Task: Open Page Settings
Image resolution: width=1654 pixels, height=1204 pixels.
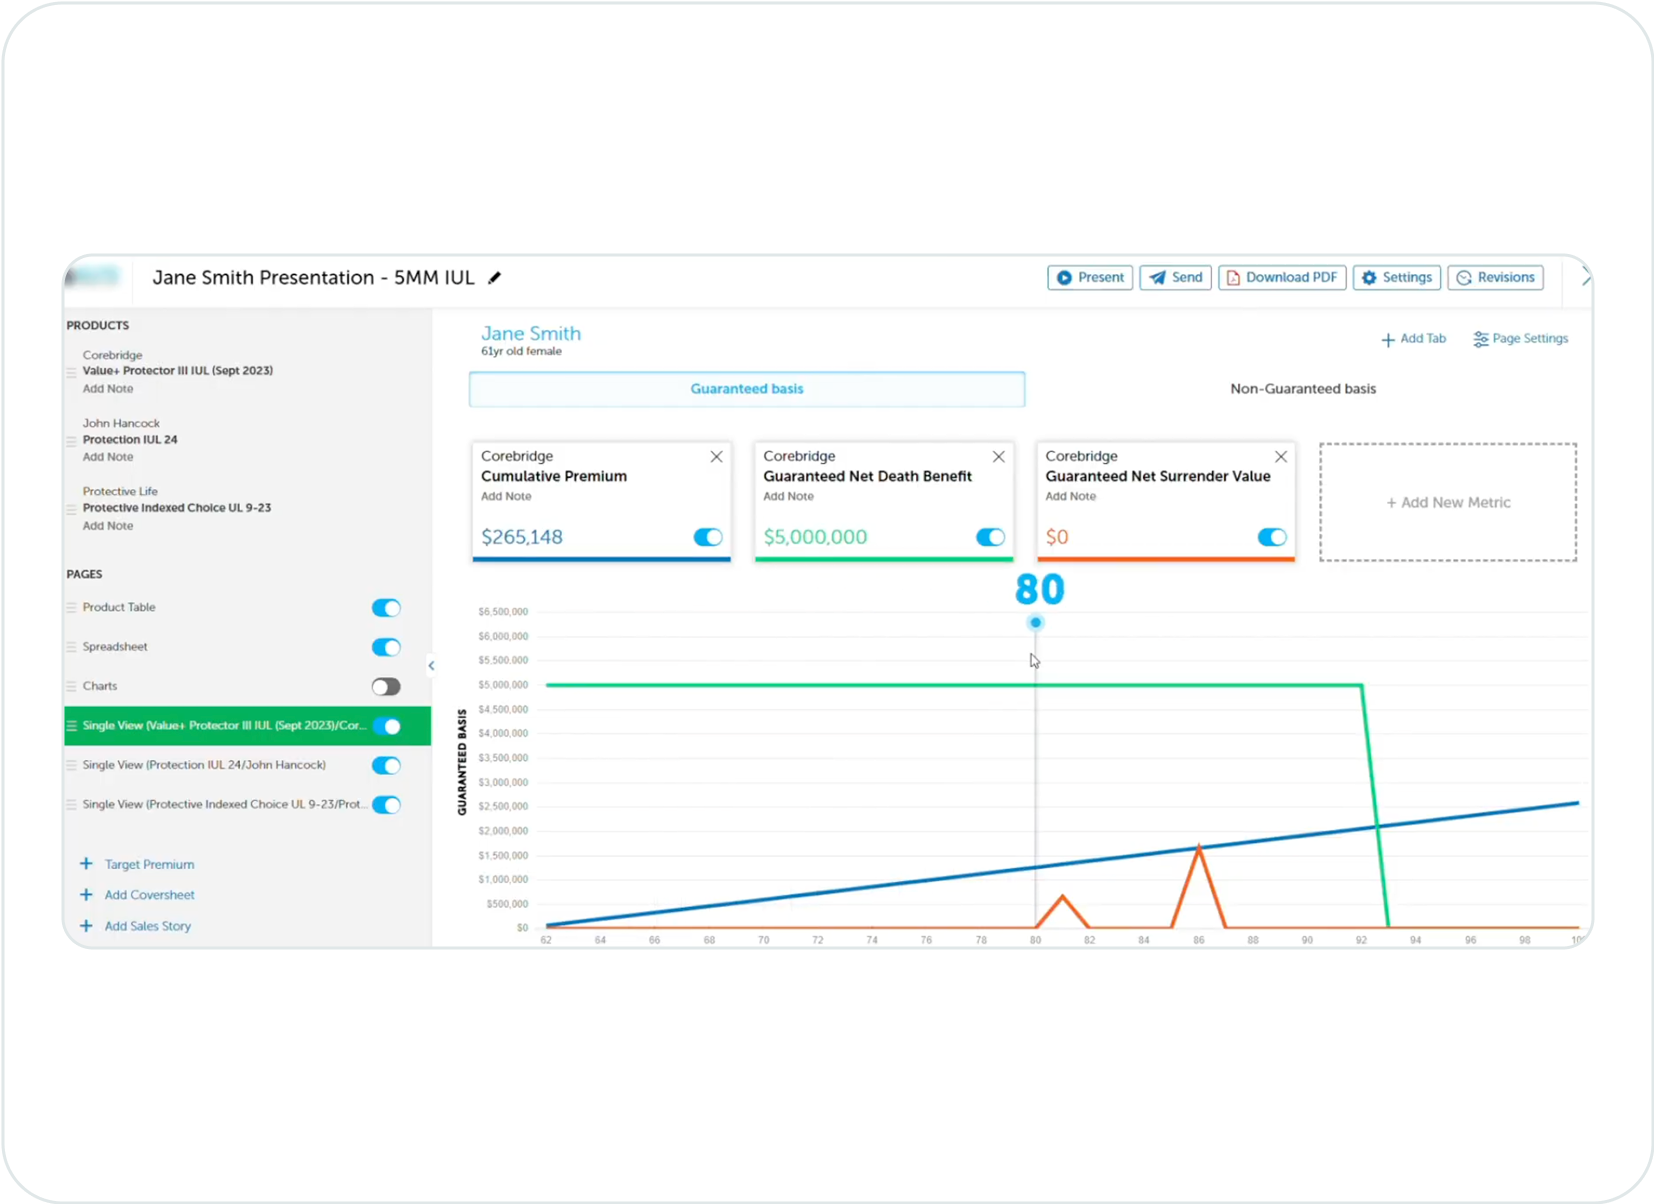Action: [x=1520, y=339]
